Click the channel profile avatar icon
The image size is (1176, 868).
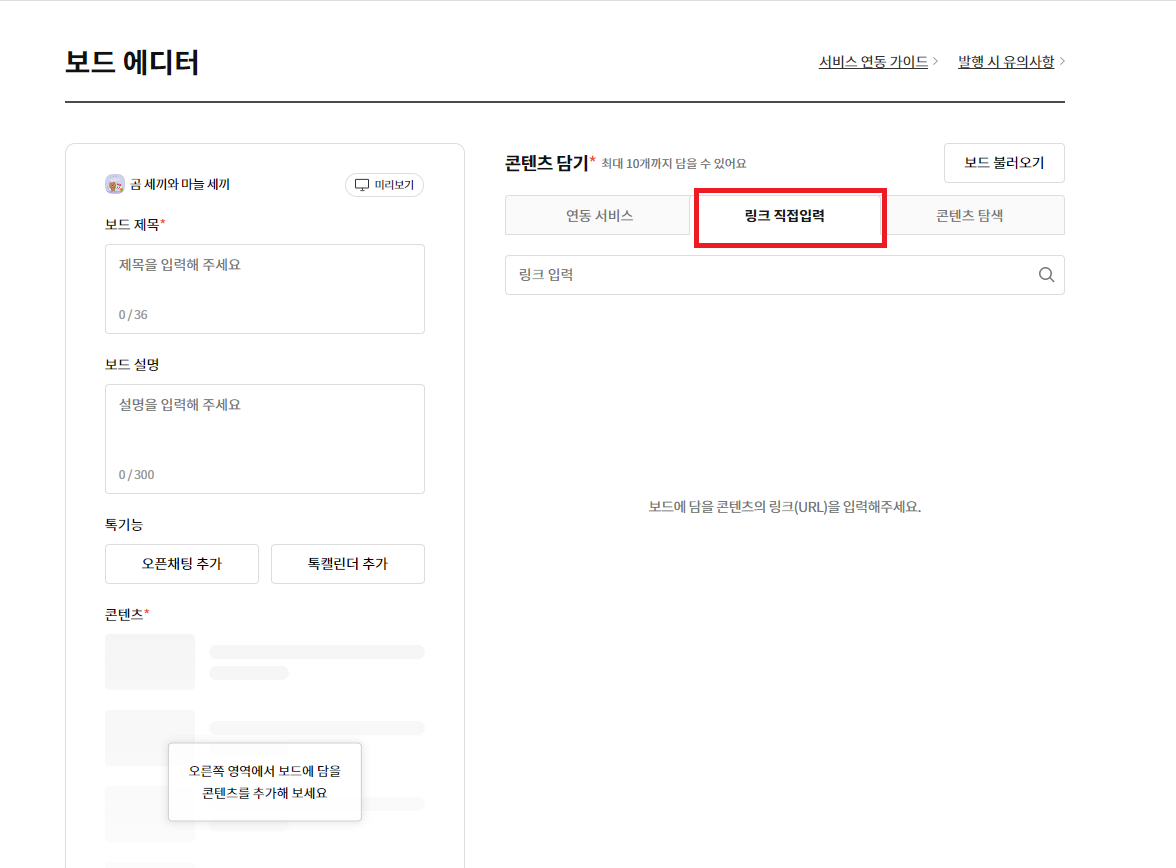[x=115, y=184]
